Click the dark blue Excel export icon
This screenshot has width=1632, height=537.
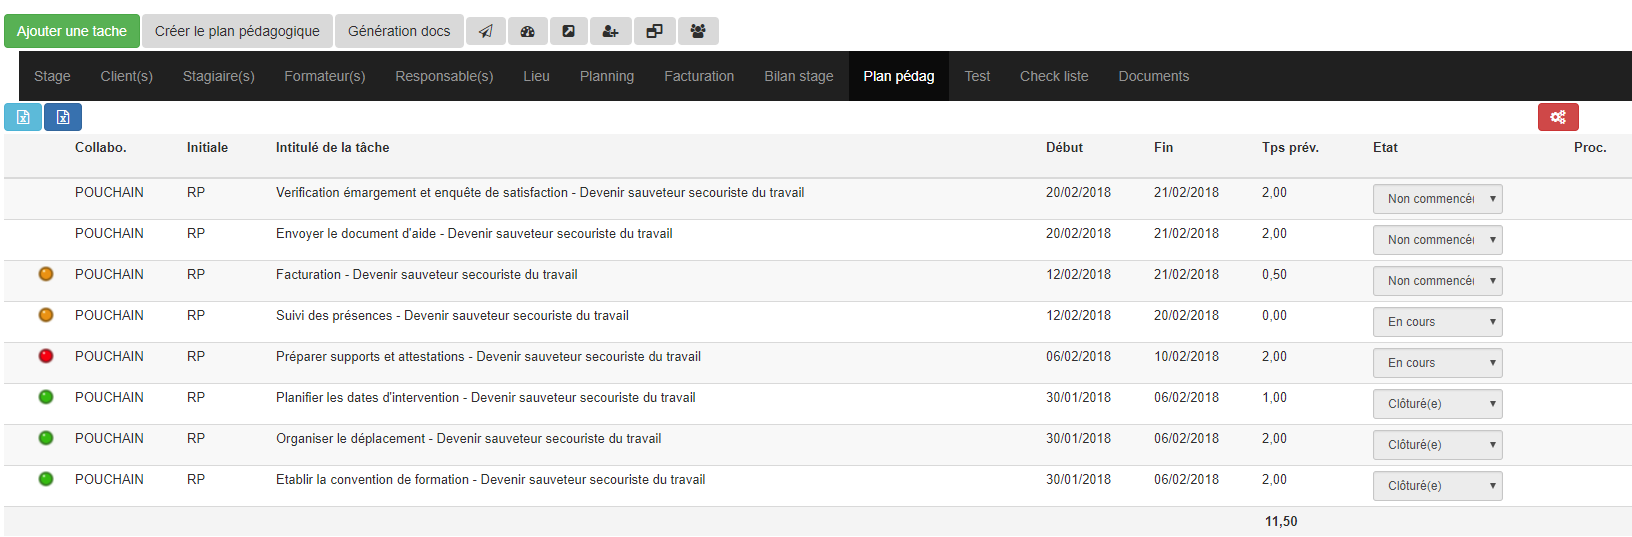(x=63, y=117)
